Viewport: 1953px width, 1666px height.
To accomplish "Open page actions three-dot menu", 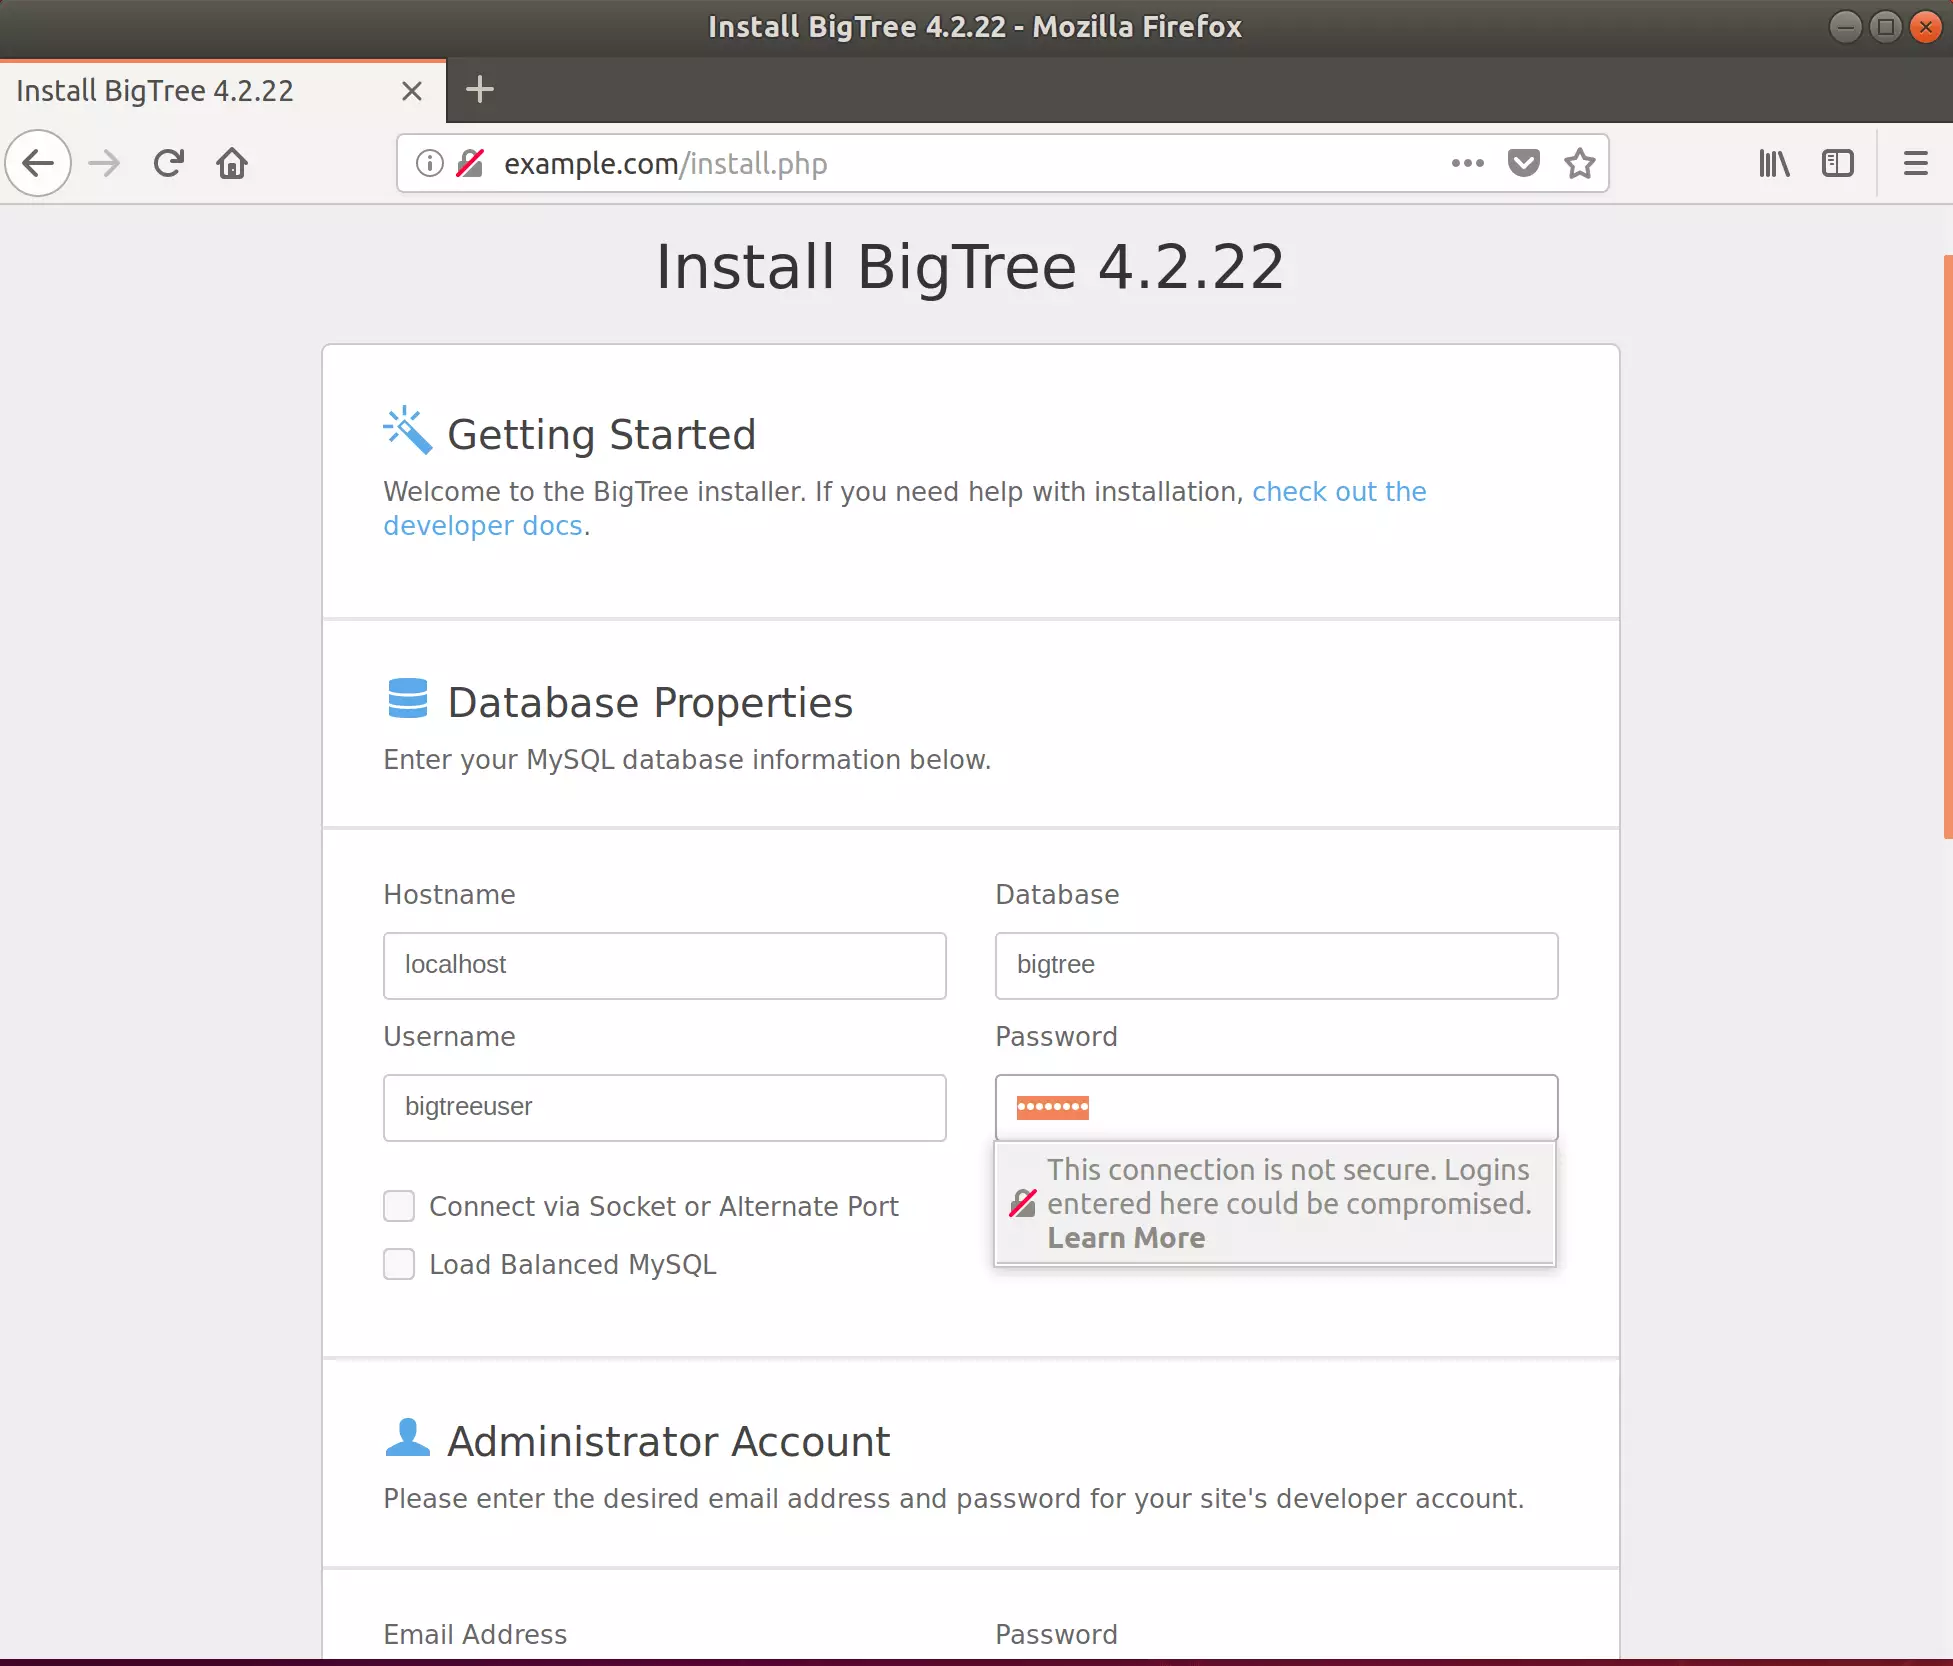I will tap(1467, 163).
